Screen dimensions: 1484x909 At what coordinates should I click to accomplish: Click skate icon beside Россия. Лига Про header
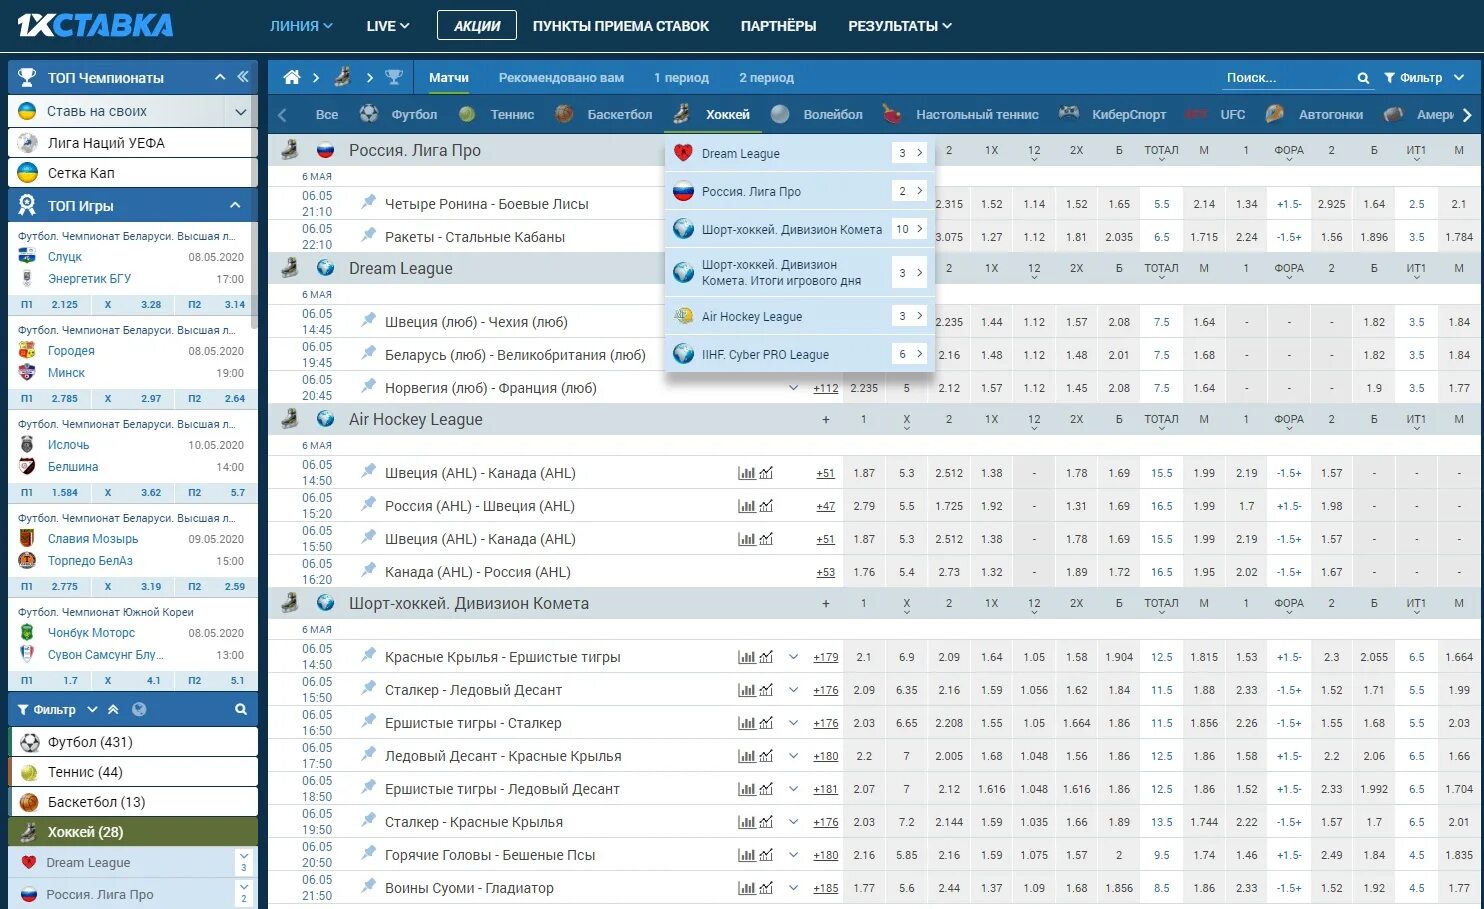[290, 150]
